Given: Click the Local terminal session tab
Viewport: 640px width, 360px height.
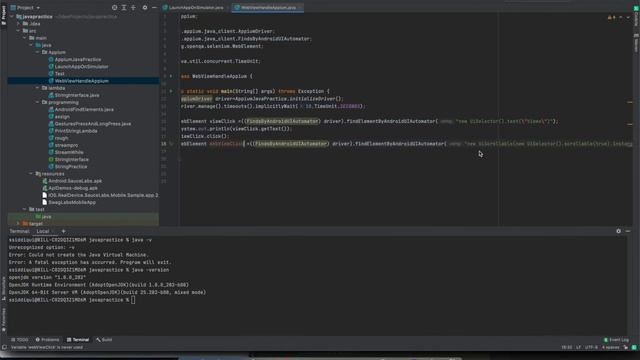Looking at the screenshot, I should 42,231.
